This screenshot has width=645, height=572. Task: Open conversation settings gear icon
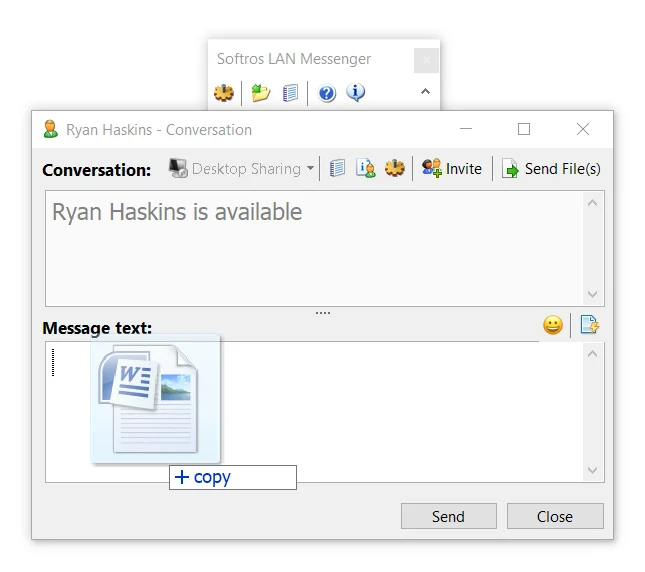[394, 168]
